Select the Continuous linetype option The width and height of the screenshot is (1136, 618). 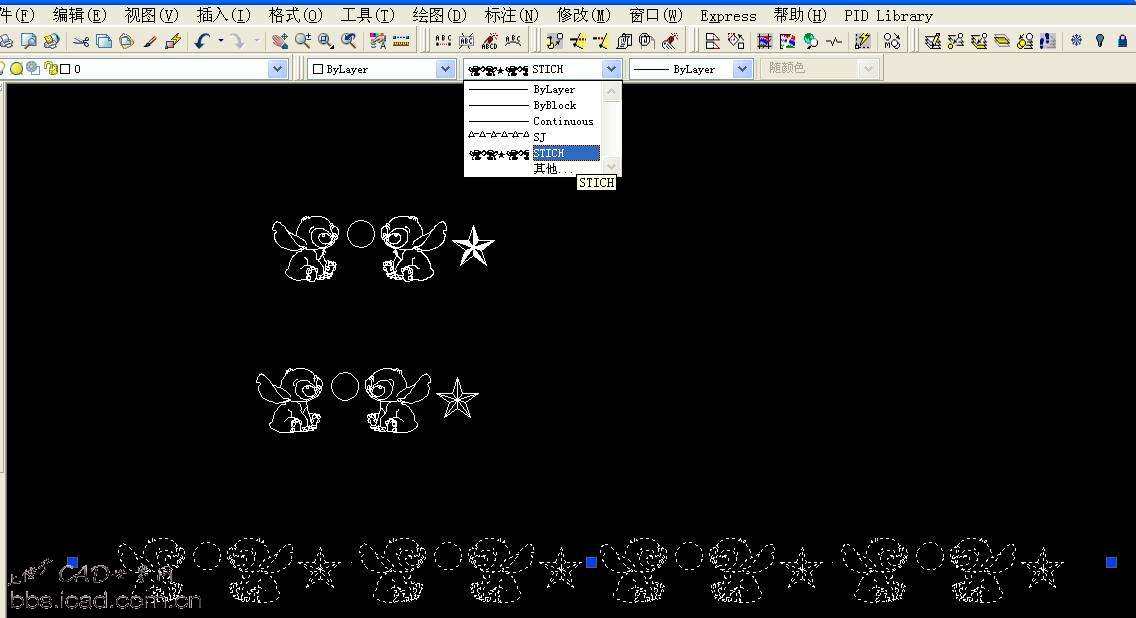coord(534,121)
